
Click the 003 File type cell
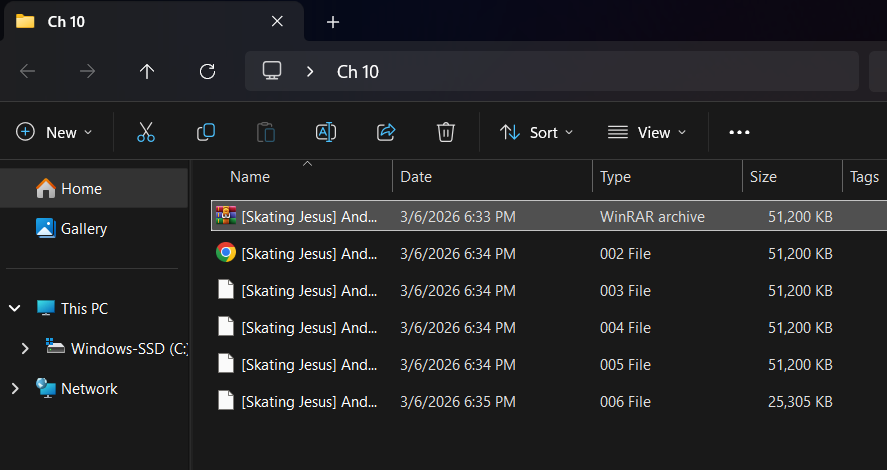coord(625,291)
